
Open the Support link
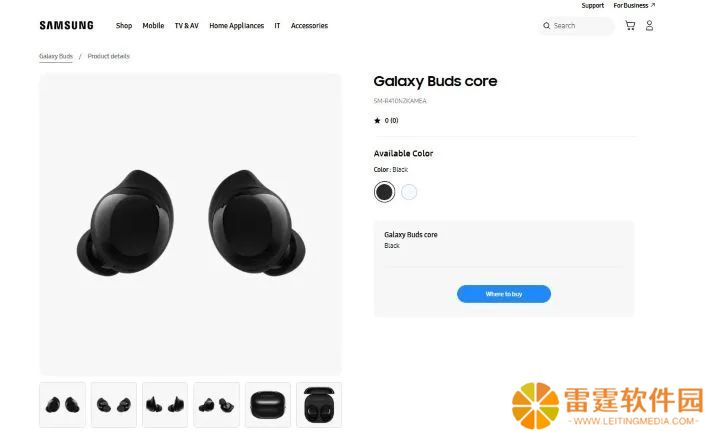tap(592, 5)
